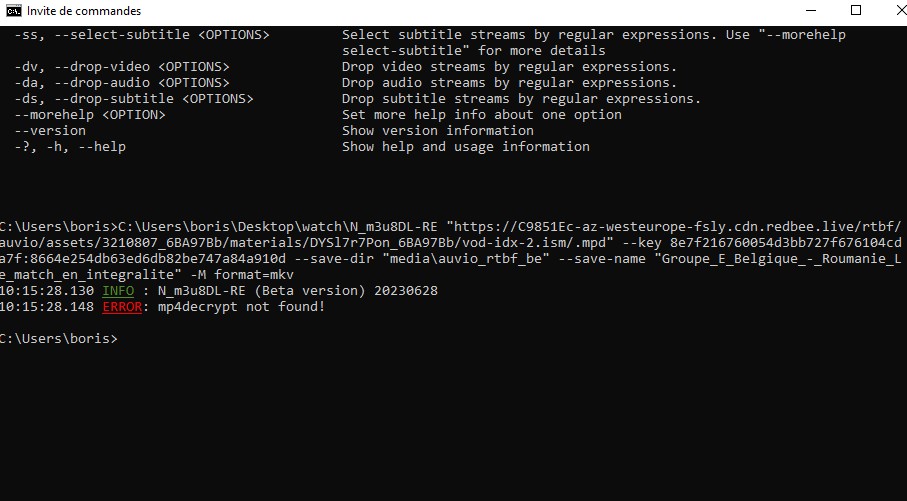The width and height of the screenshot is (907, 501).
Task: Click the green underlined INFO label
Action: click(118, 290)
